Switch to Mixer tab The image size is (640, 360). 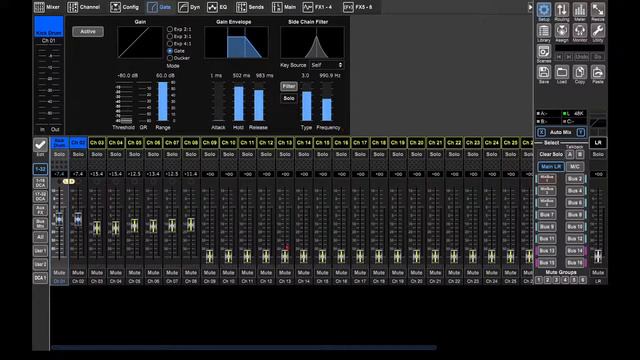pyautogui.click(x=47, y=7)
